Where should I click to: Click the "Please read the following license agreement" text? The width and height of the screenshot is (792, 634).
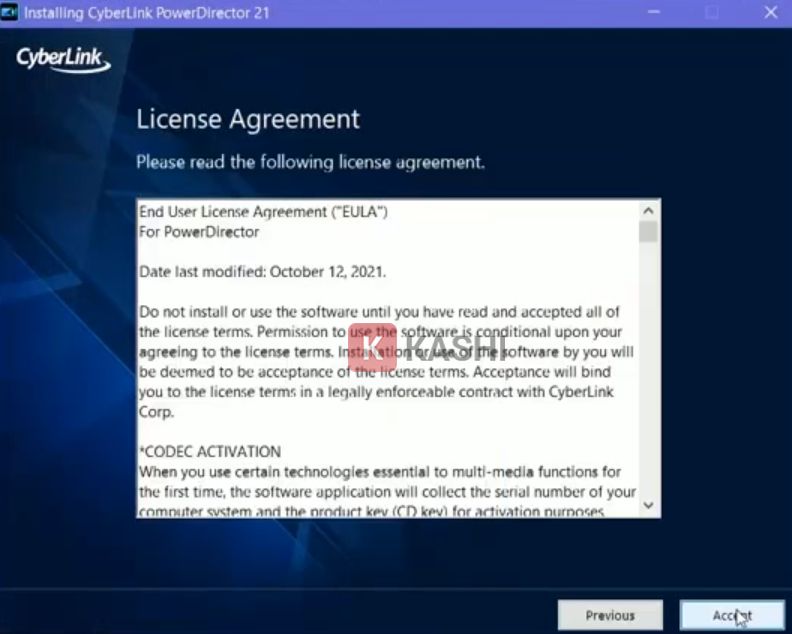coord(310,162)
